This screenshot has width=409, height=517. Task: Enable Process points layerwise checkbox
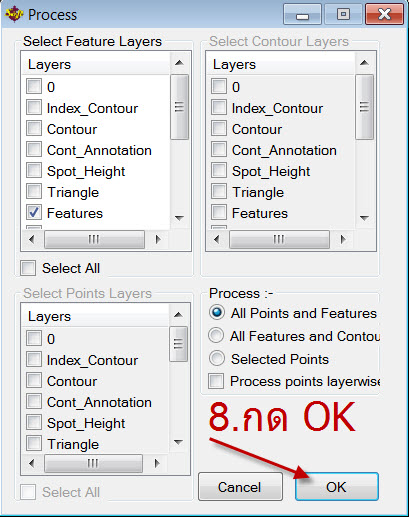click(x=216, y=381)
